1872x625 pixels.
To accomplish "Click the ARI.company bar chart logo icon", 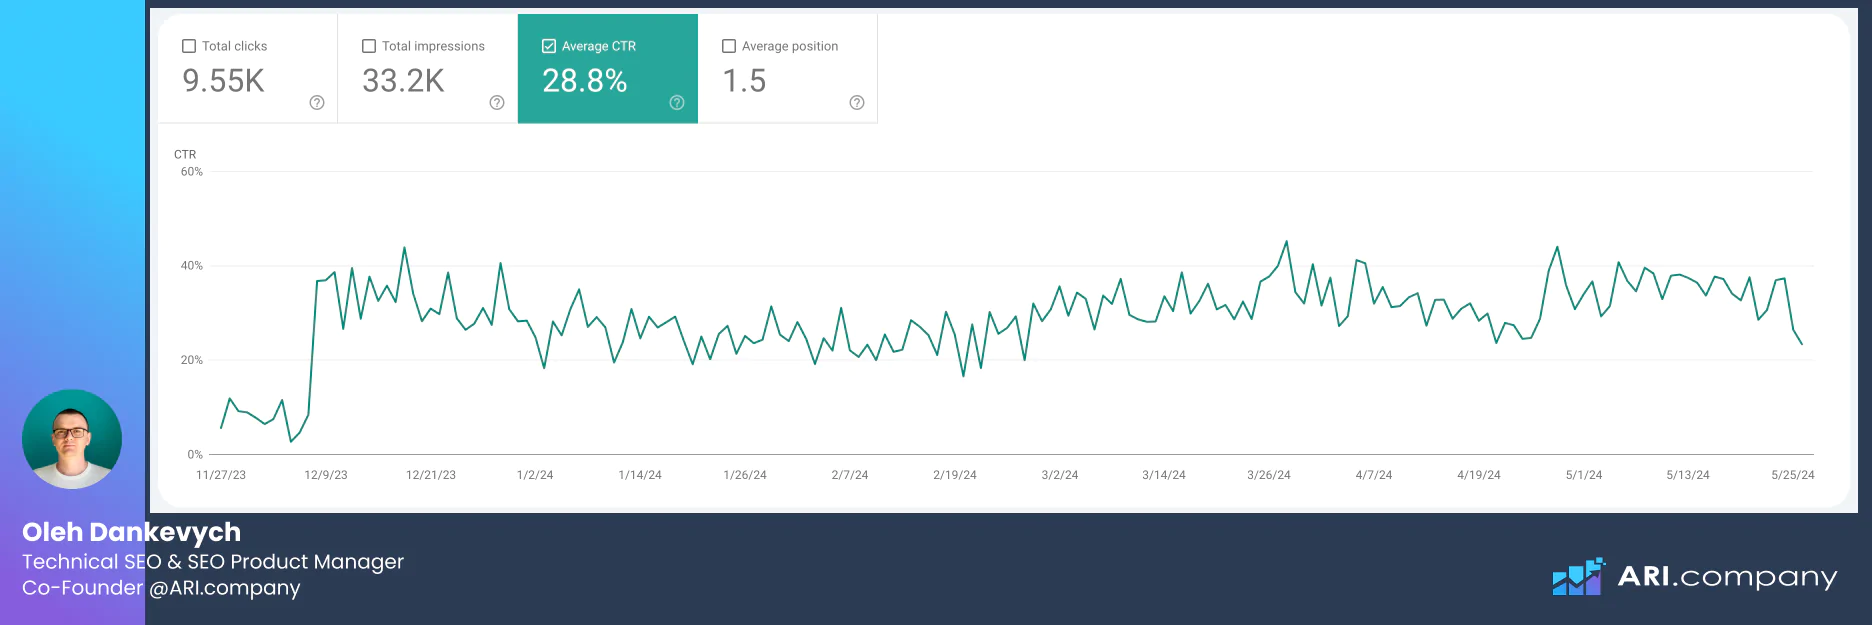I will point(1578,577).
